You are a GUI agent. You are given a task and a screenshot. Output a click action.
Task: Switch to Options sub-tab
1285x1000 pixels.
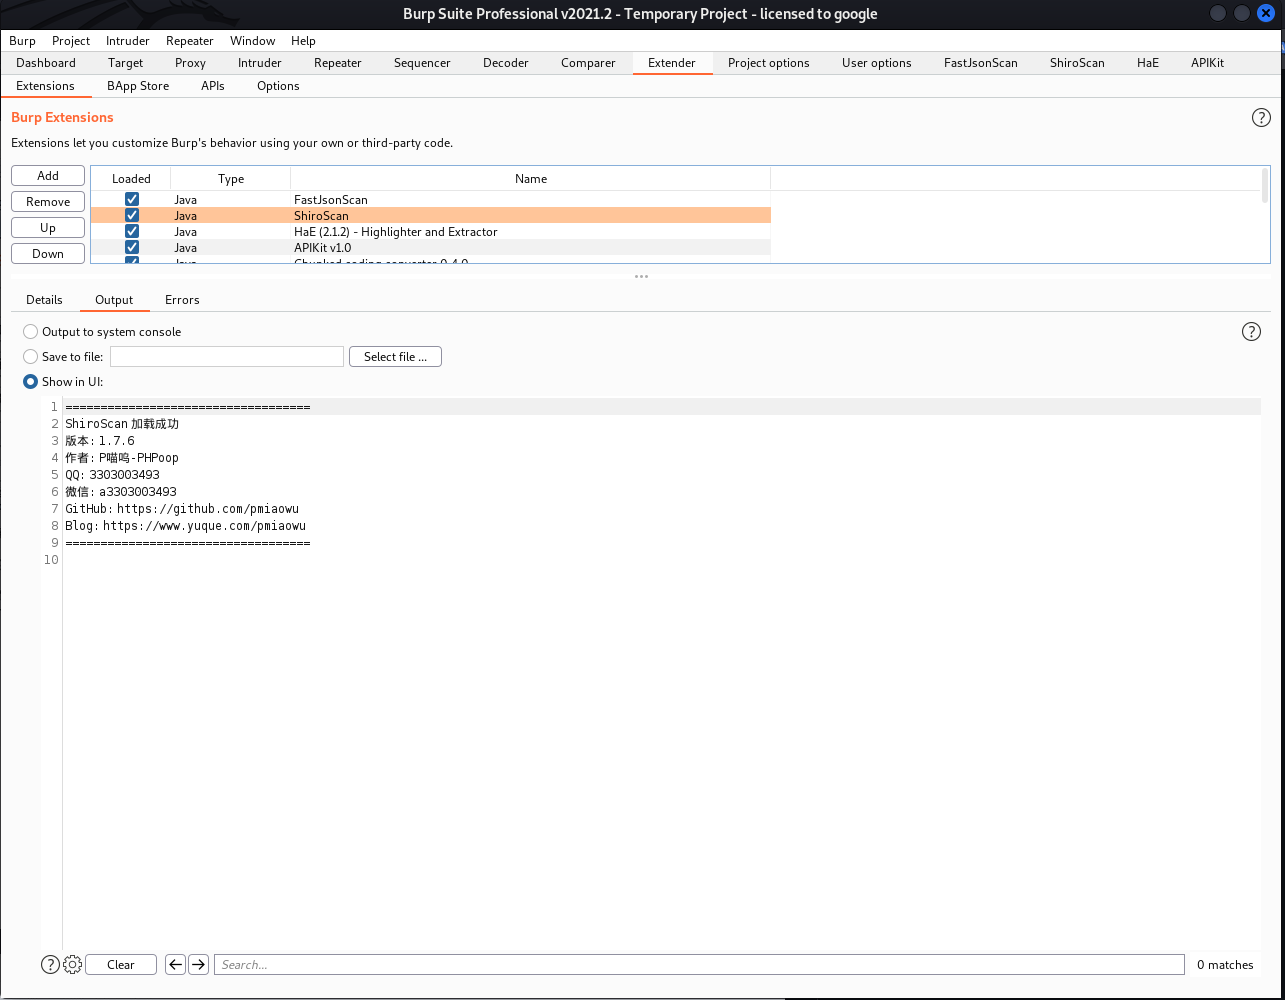tap(278, 86)
